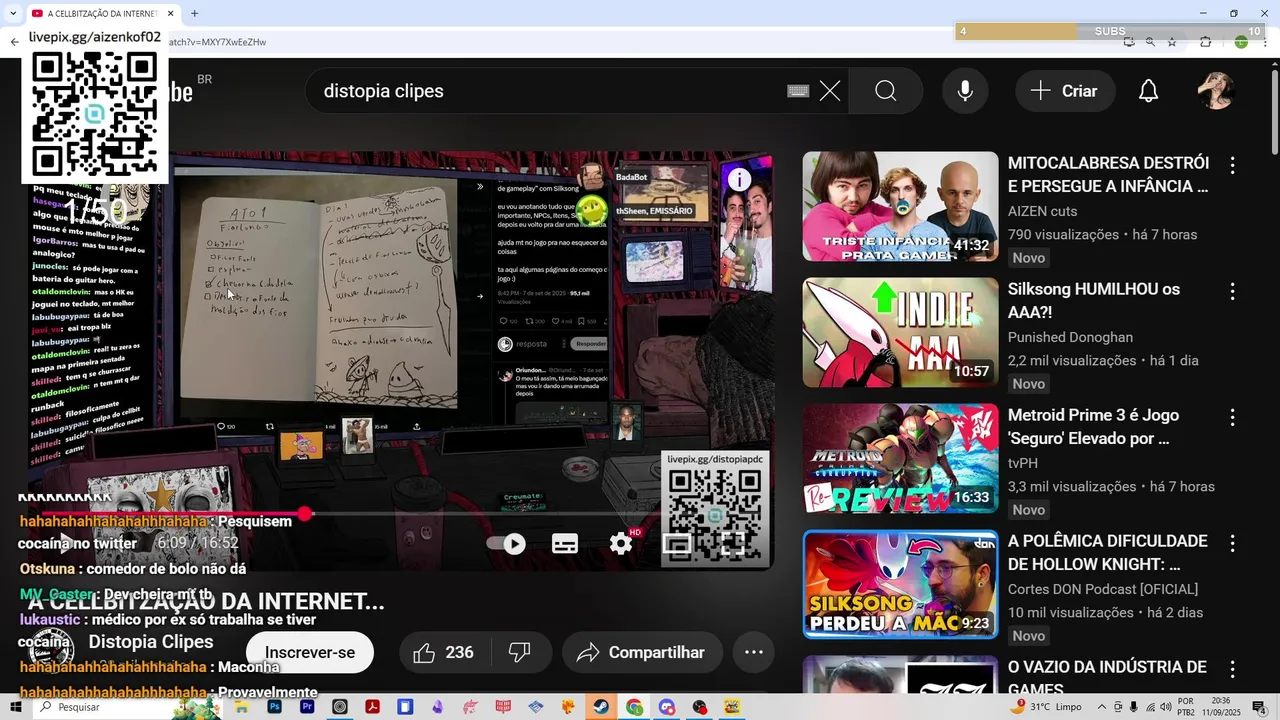Open Steam from the taskbar

(x=601, y=707)
